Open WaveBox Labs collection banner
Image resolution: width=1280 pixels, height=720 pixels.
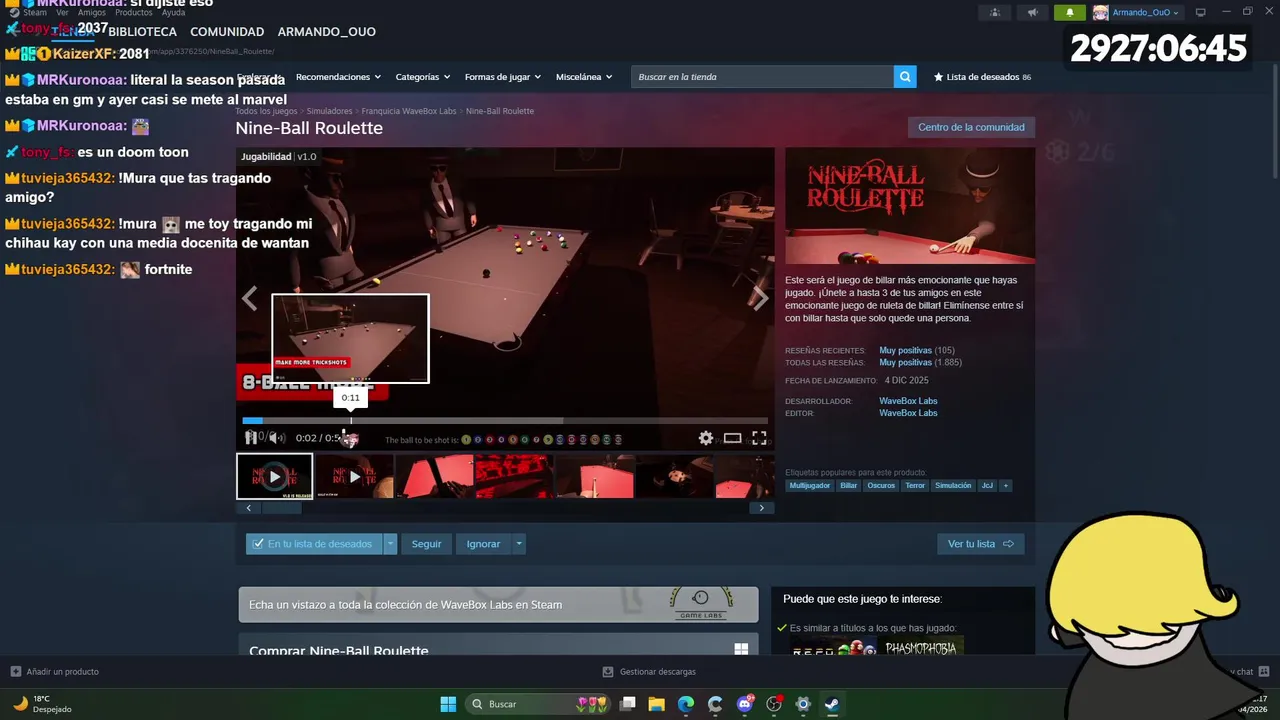498,604
